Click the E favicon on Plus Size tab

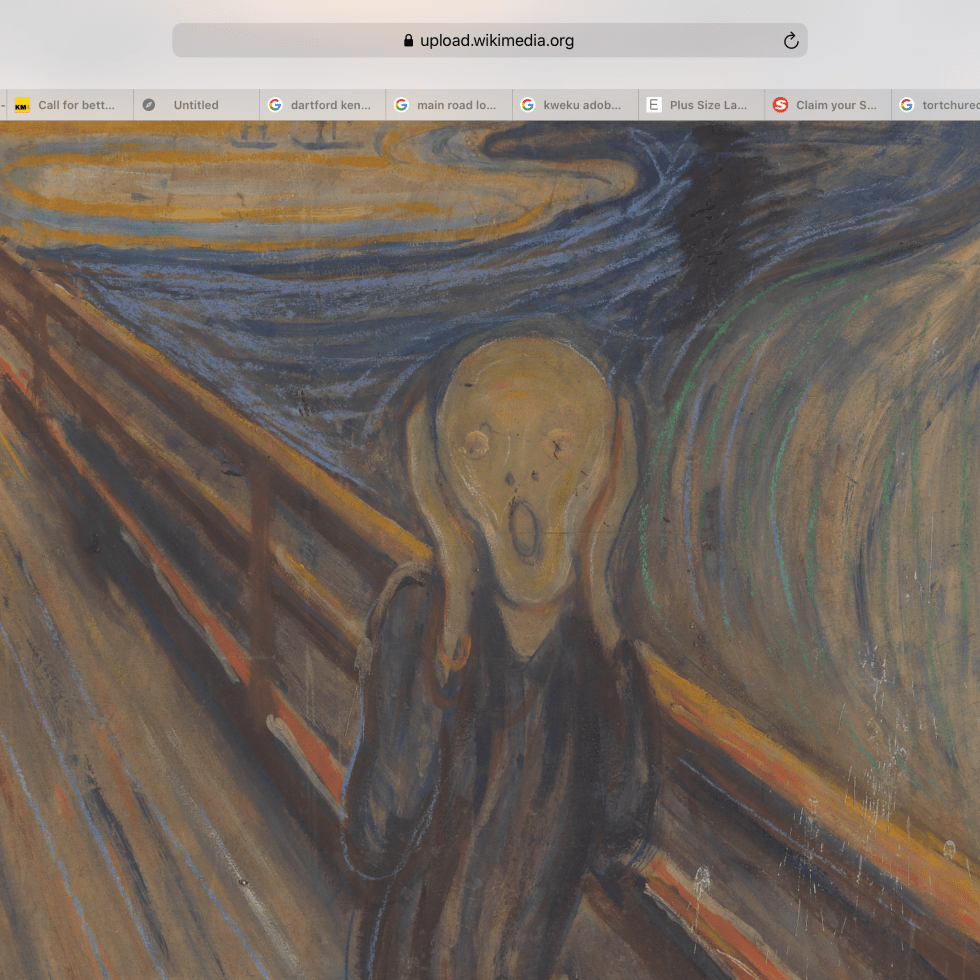tap(654, 105)
